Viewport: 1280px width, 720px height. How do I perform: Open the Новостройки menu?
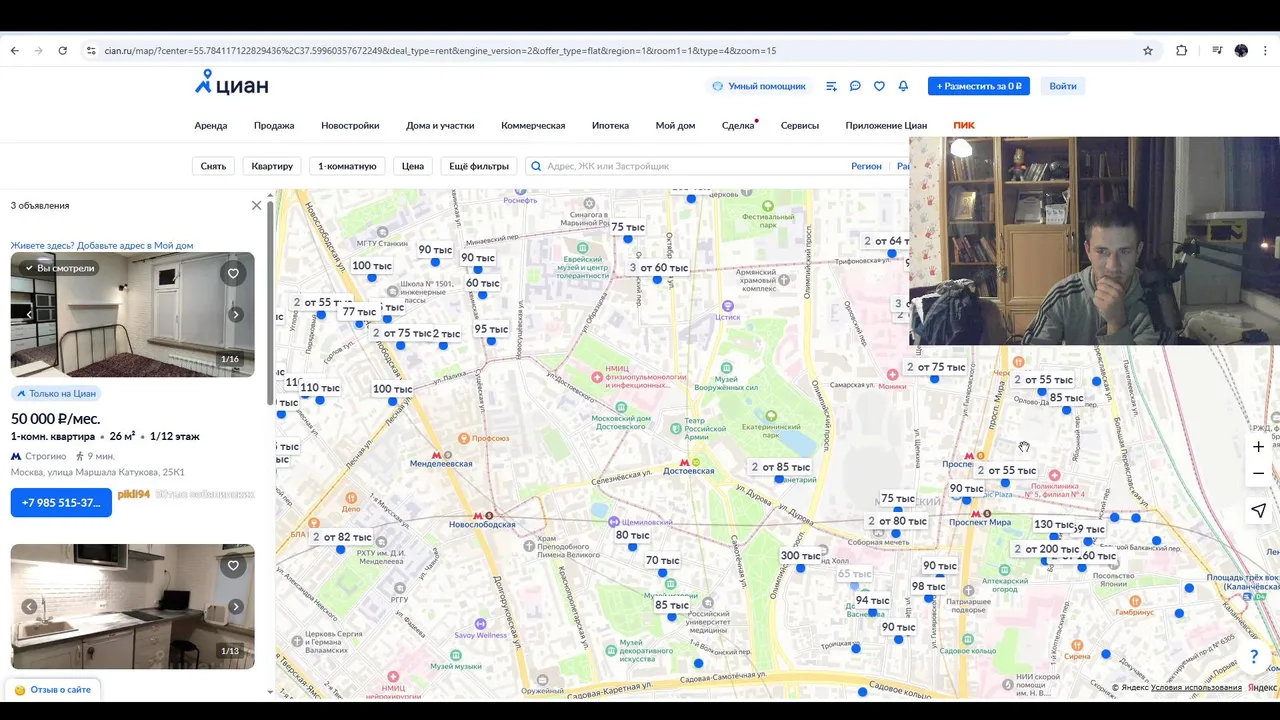tap(350, 125)
